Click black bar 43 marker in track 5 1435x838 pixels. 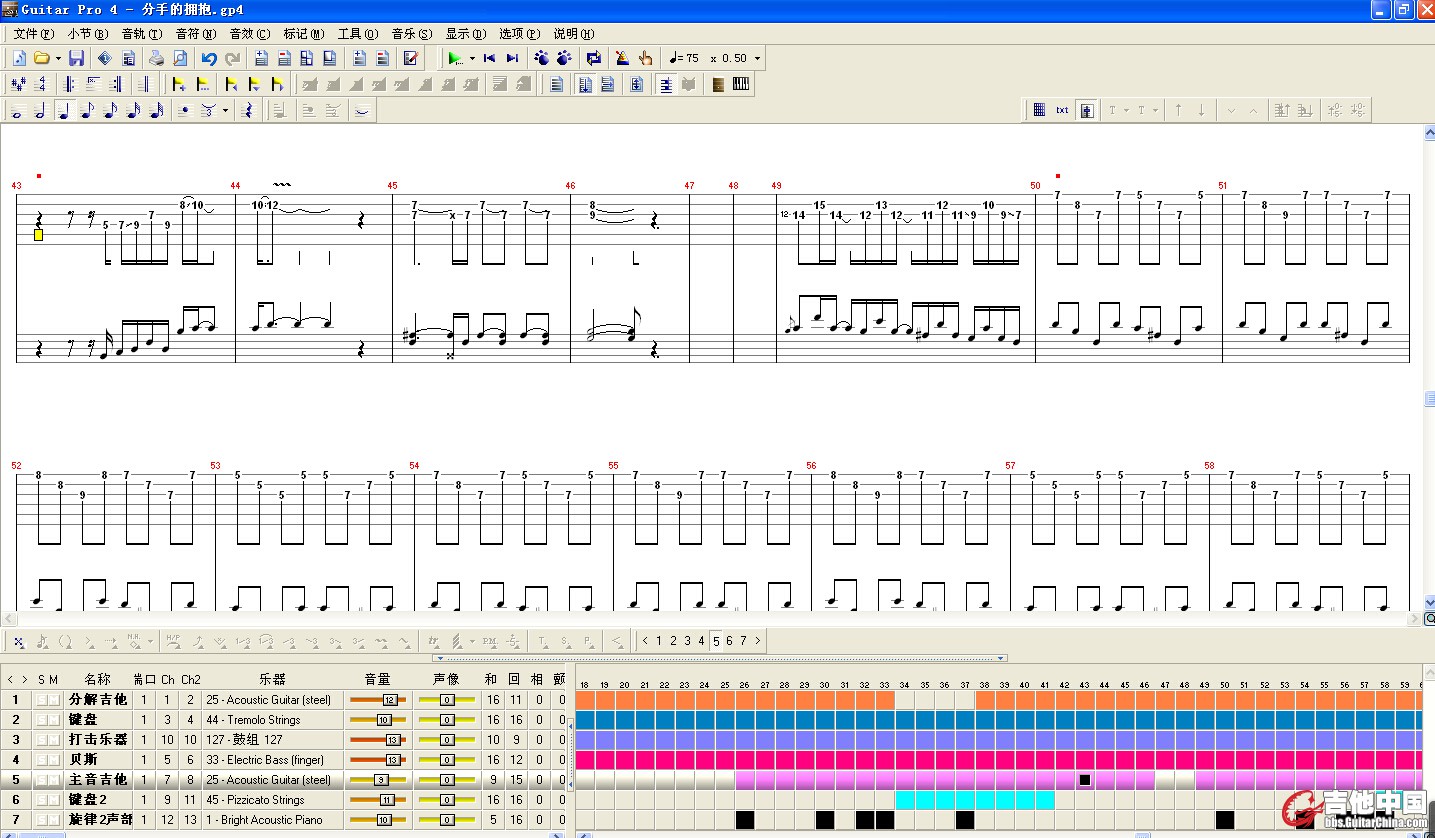1085,780
